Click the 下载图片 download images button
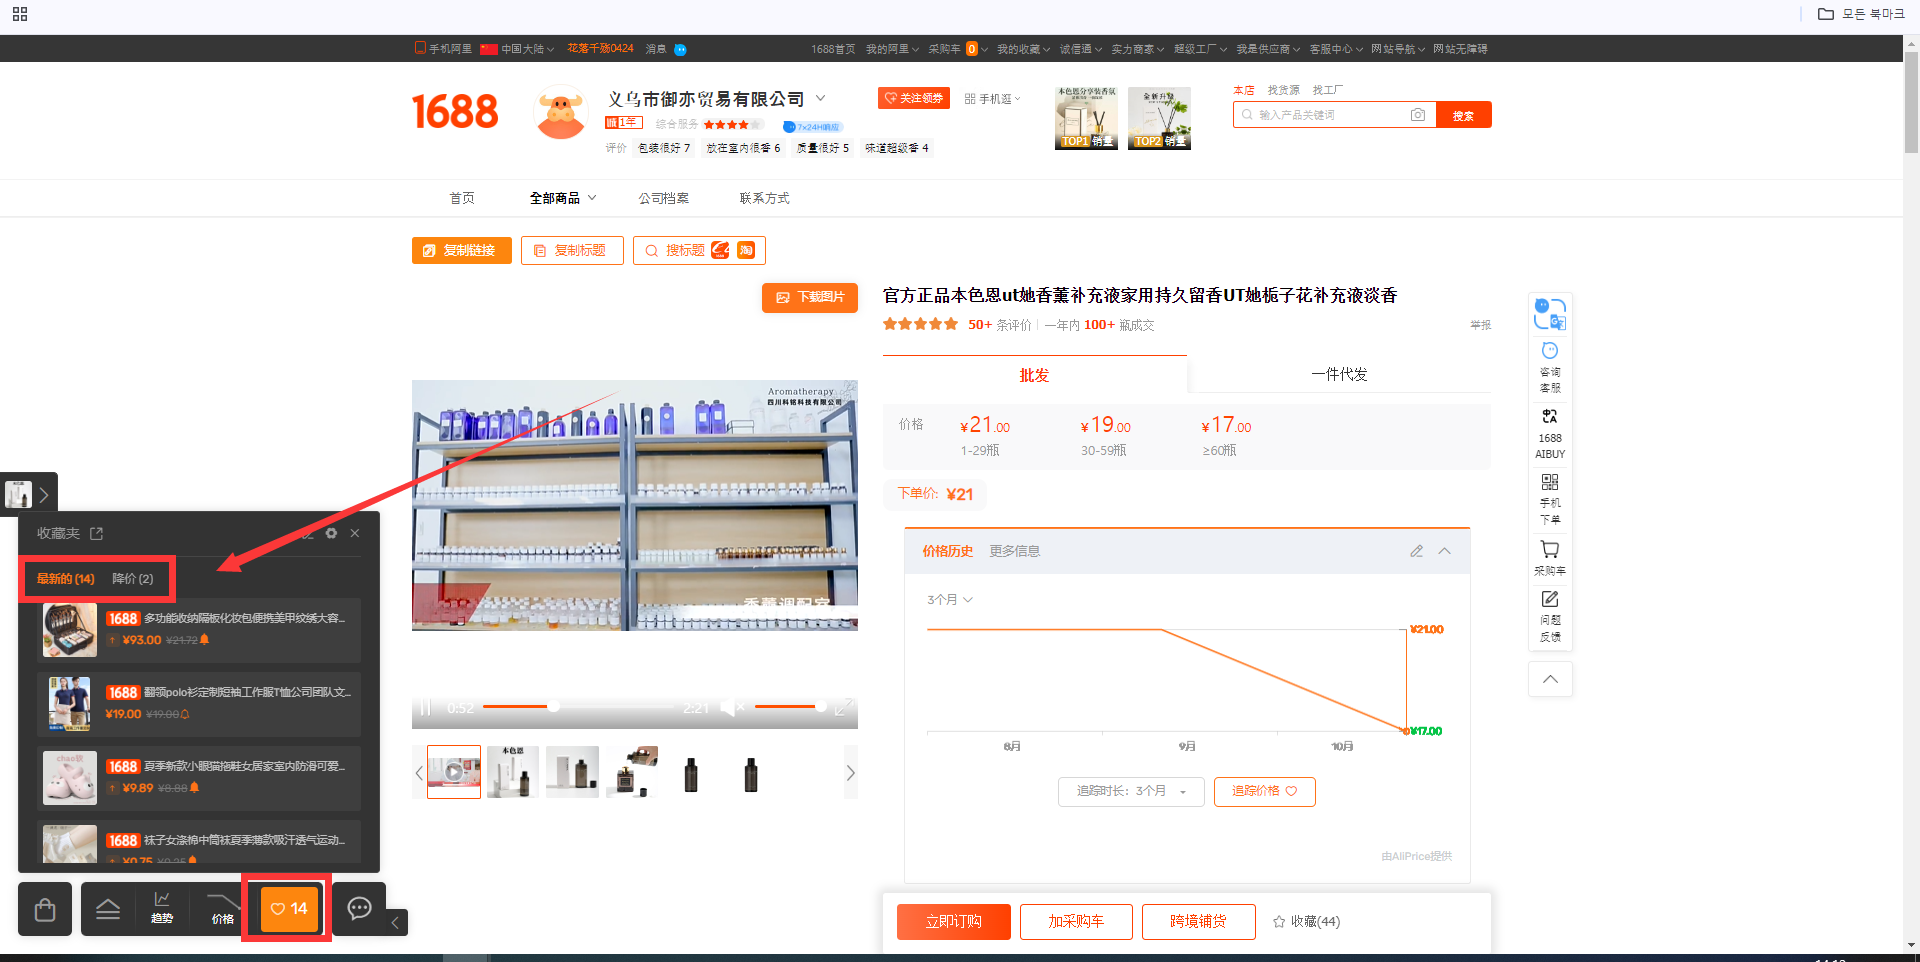The height and width of the screenshot is (962, 1920). pos(810,297)
